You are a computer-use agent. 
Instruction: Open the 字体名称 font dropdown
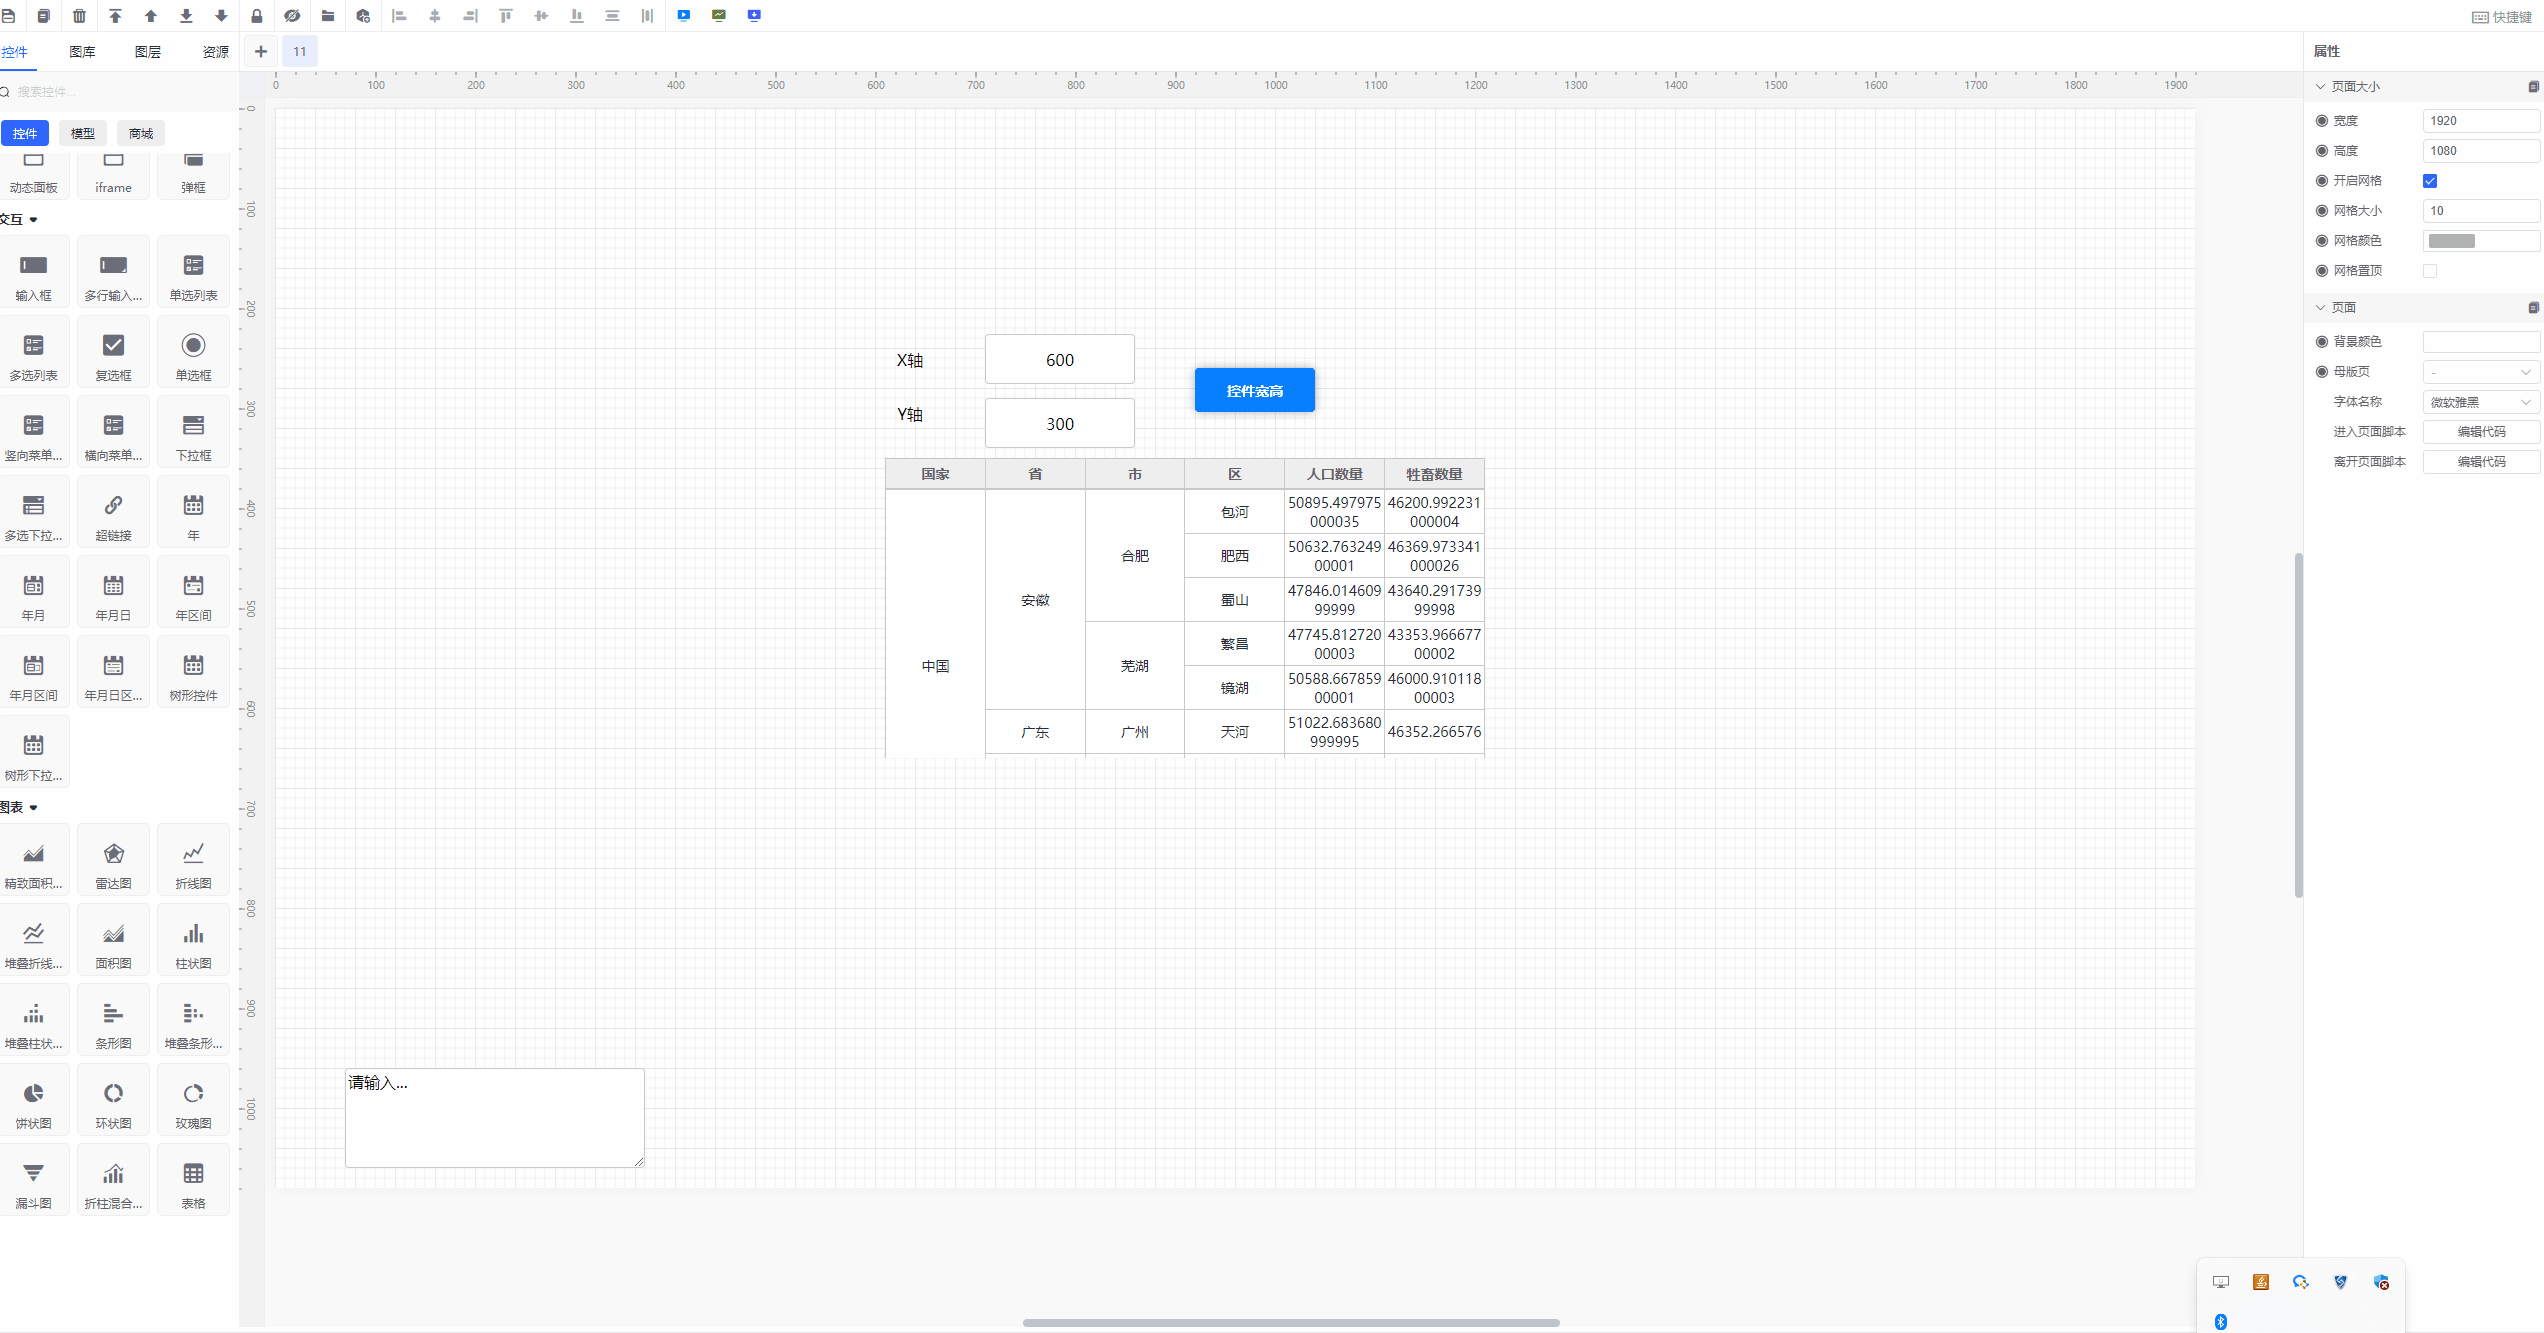point(2481,402)
